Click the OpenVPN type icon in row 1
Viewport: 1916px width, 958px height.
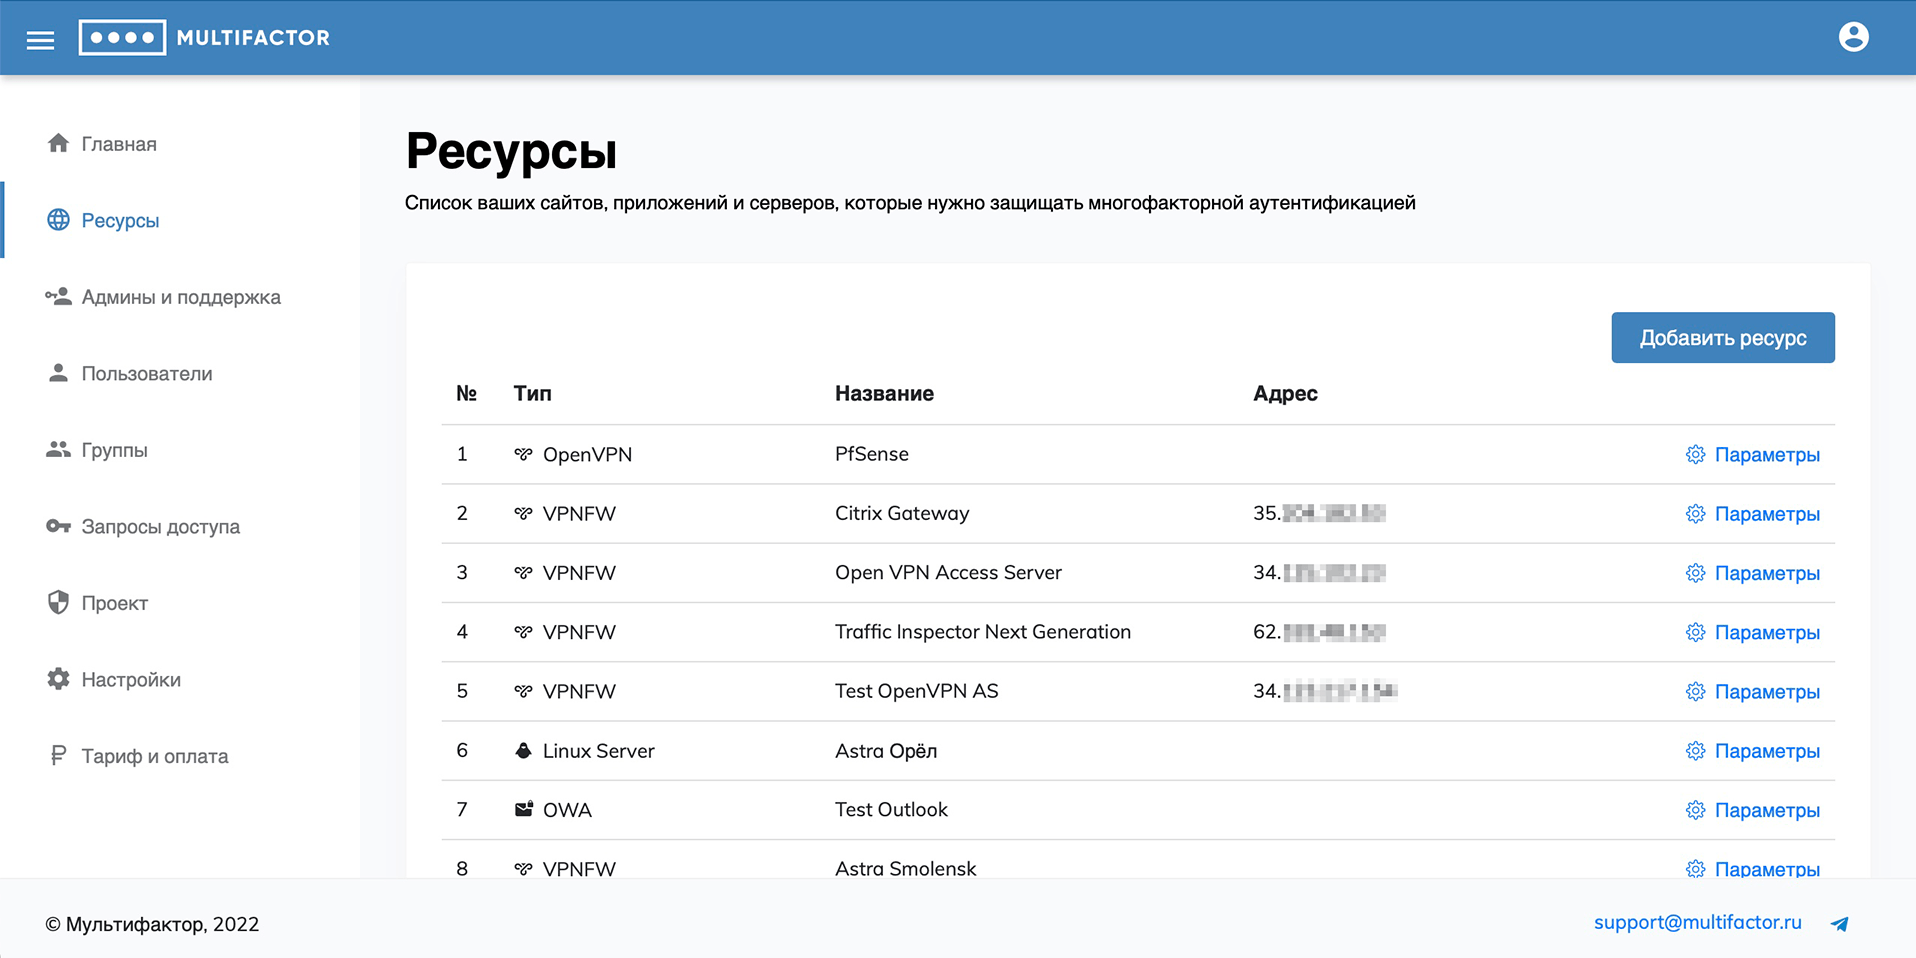(x=523, y=455)
